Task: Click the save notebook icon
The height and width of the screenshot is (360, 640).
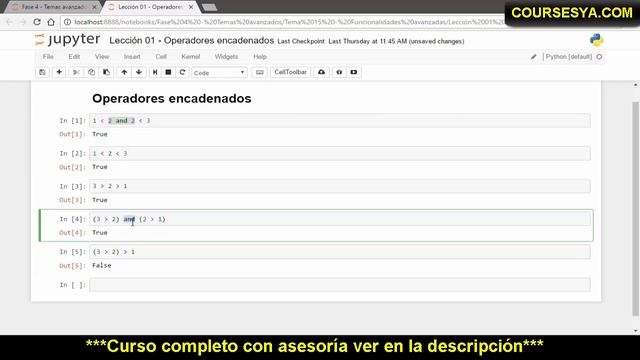Action: [x=42, y=72]
